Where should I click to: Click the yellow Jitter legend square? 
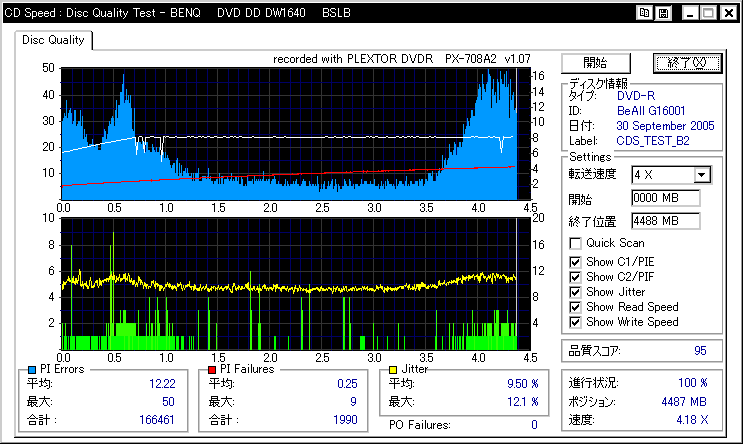pyautogui.click(x=393, y=370)
